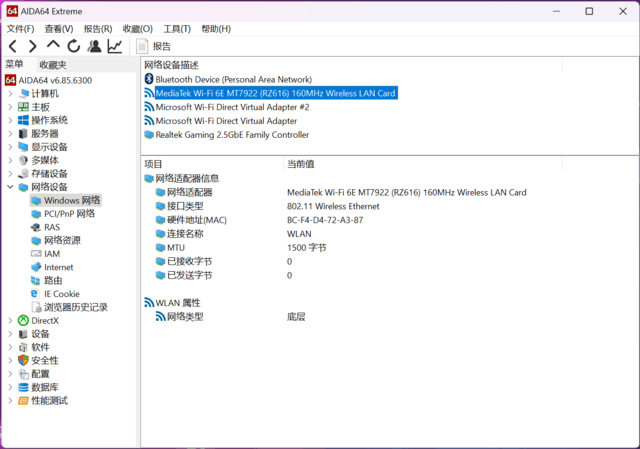Click the DirectX Xbox logo icon
Screen dimensions: 640x449
23,320
